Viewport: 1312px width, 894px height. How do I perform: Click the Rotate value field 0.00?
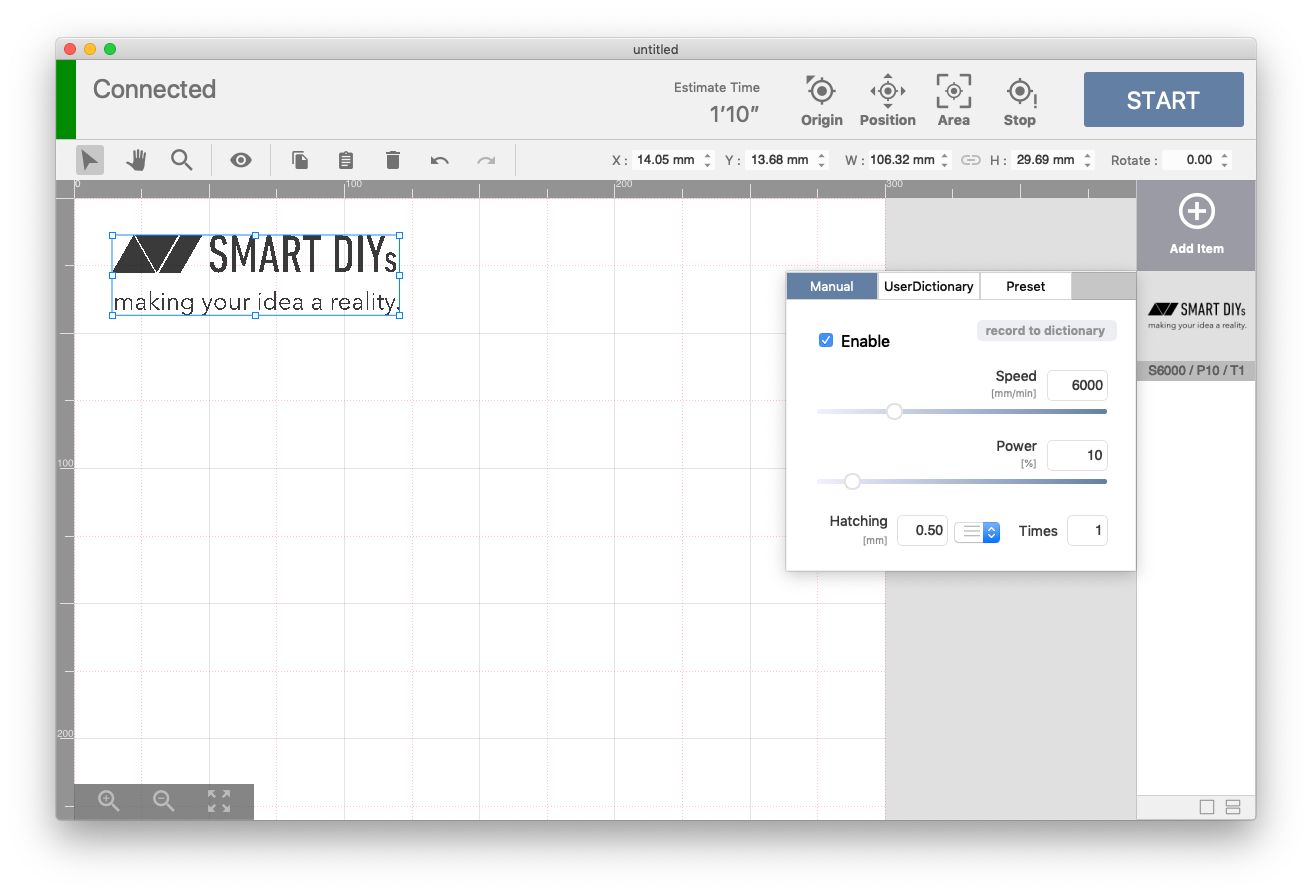1190,160
